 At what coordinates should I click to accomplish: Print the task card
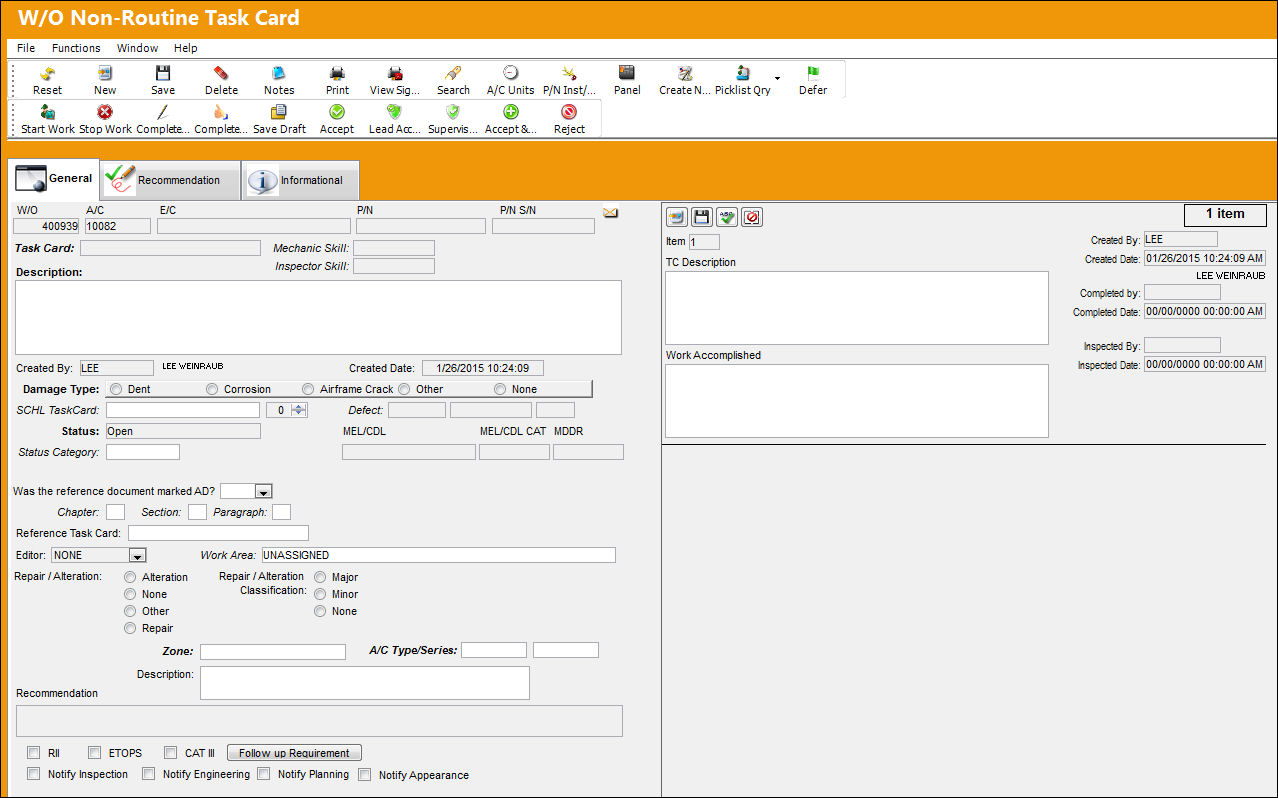point(338,73)
